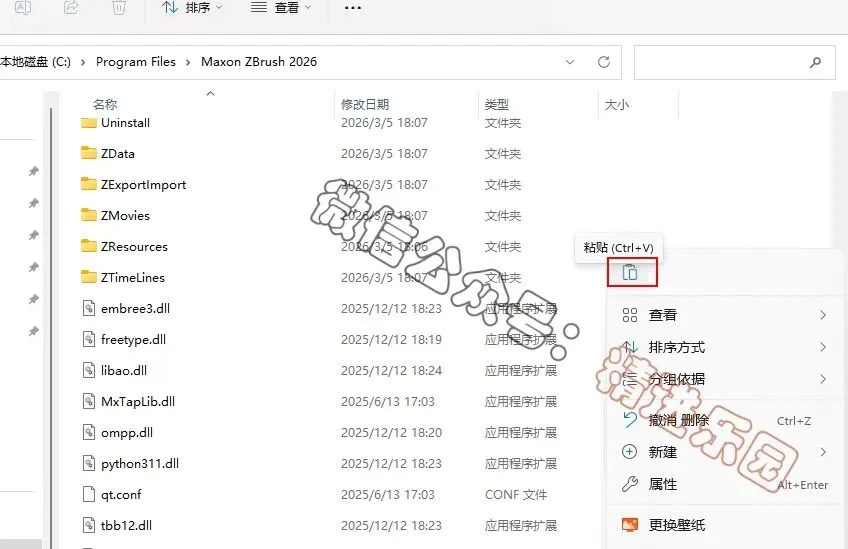Click the CONF 文件 type cell of qt.conf
Image resolution: width=848 pixels, height=549 pixels.
coord(516,494)
